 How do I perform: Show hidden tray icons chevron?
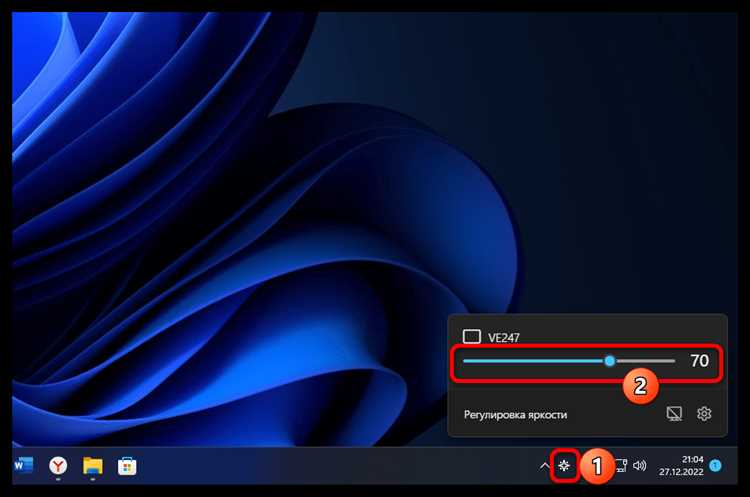coord(544,465)
